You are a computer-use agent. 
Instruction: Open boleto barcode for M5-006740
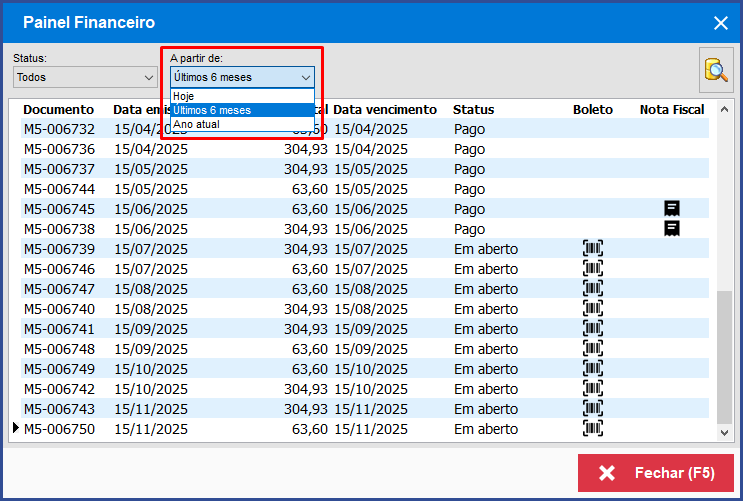click(593, 309)
